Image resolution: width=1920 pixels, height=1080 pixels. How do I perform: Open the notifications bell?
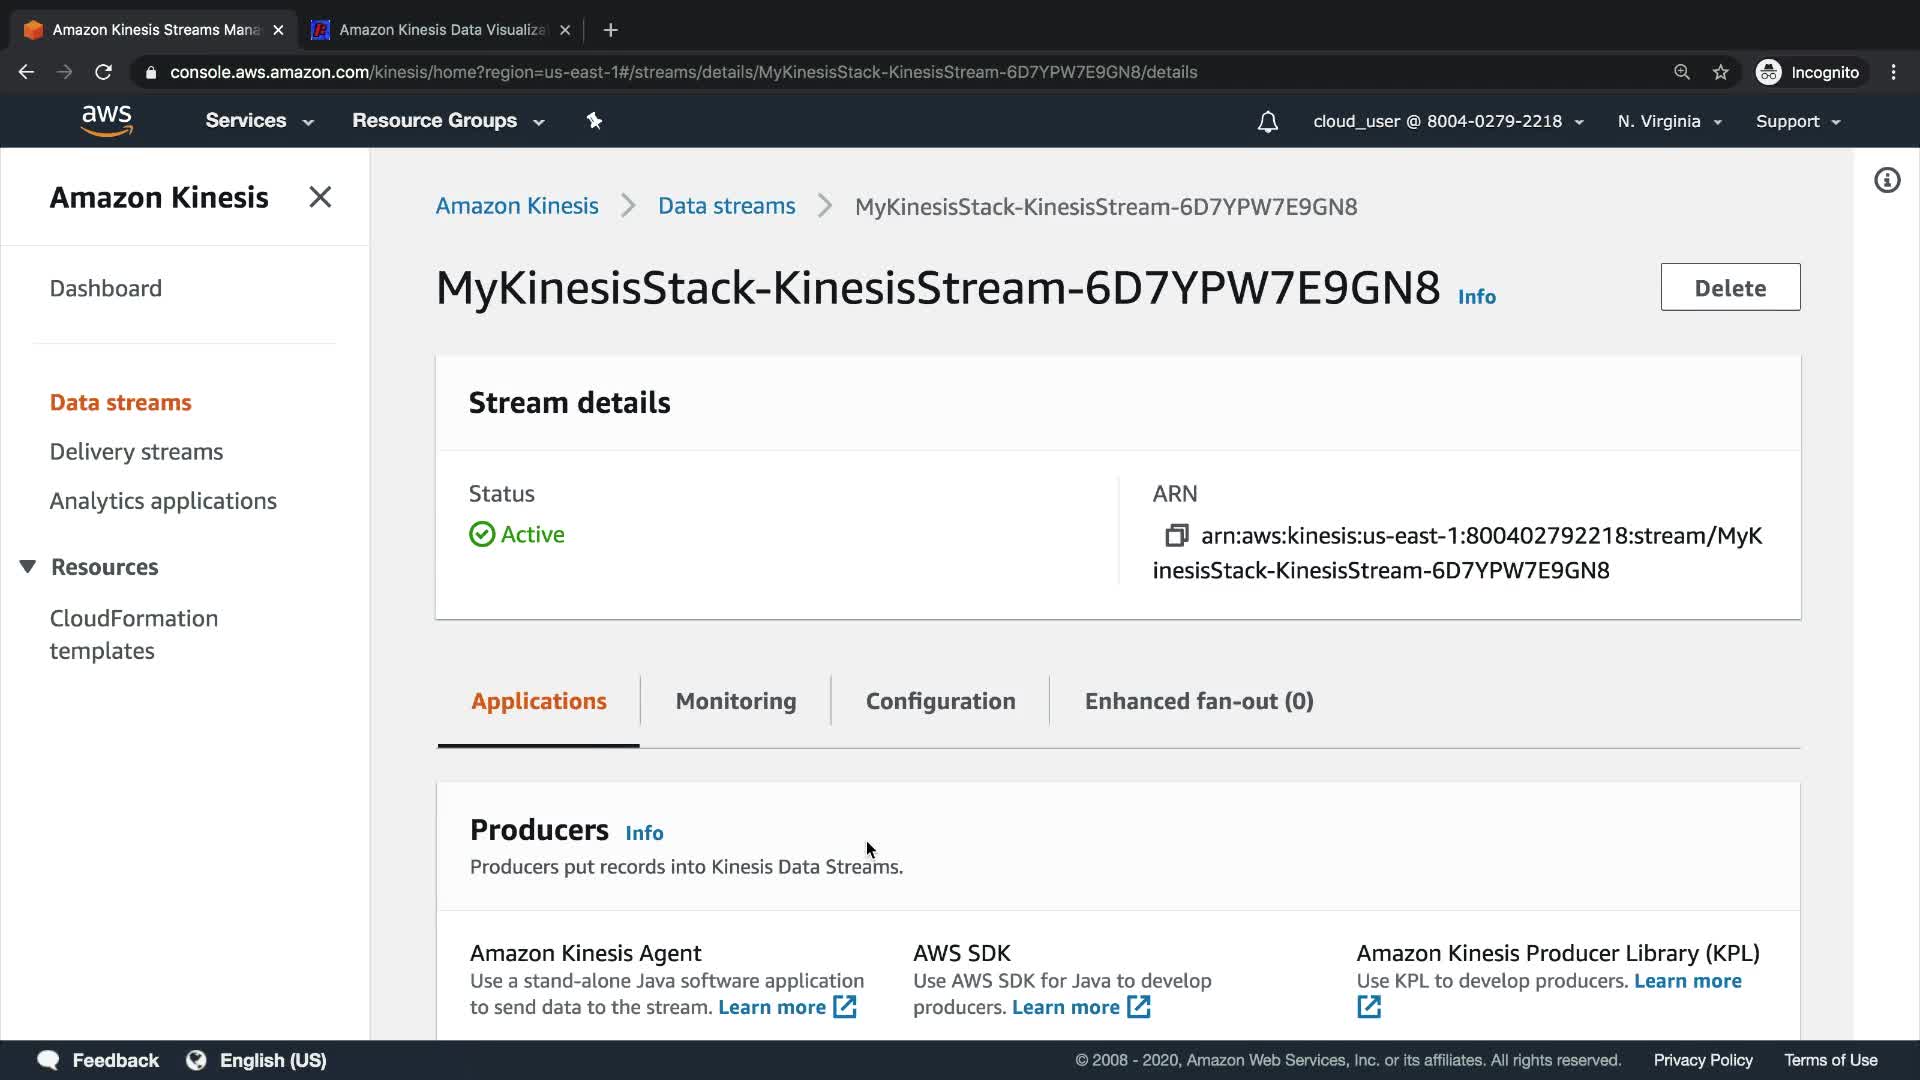tap(1267, 122)
